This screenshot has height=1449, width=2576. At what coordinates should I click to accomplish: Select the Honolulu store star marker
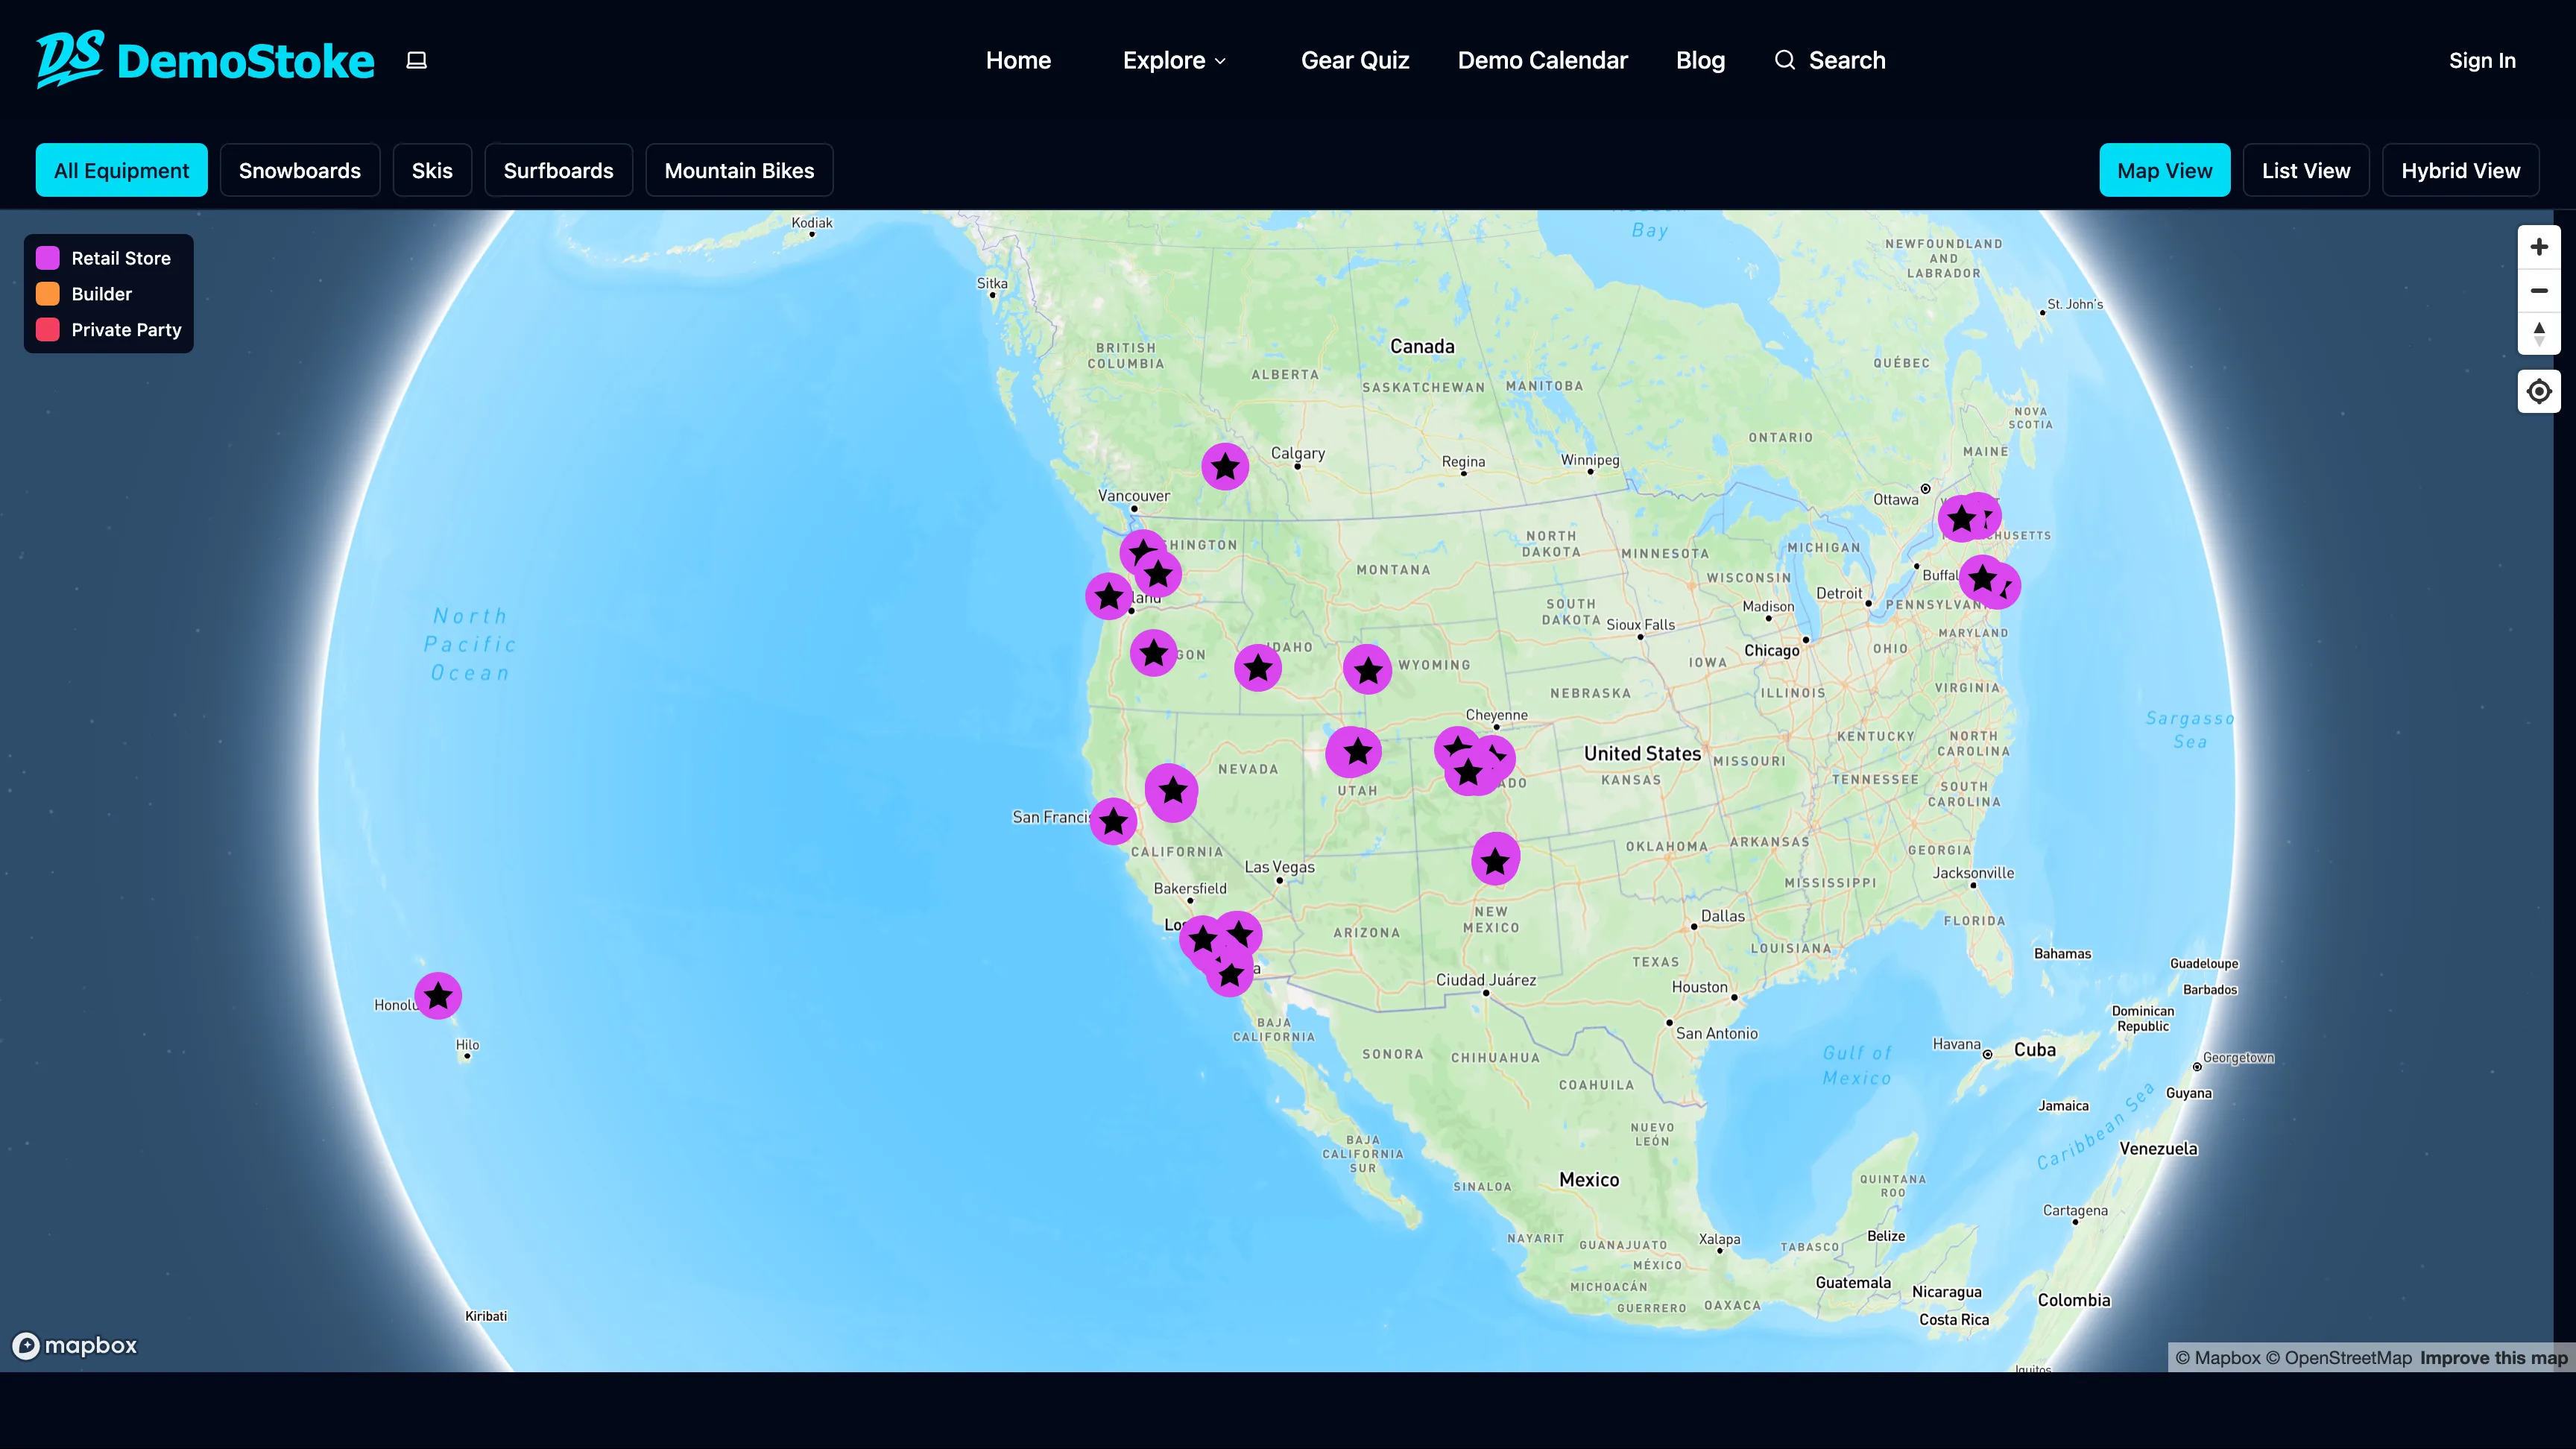[438, 996]
